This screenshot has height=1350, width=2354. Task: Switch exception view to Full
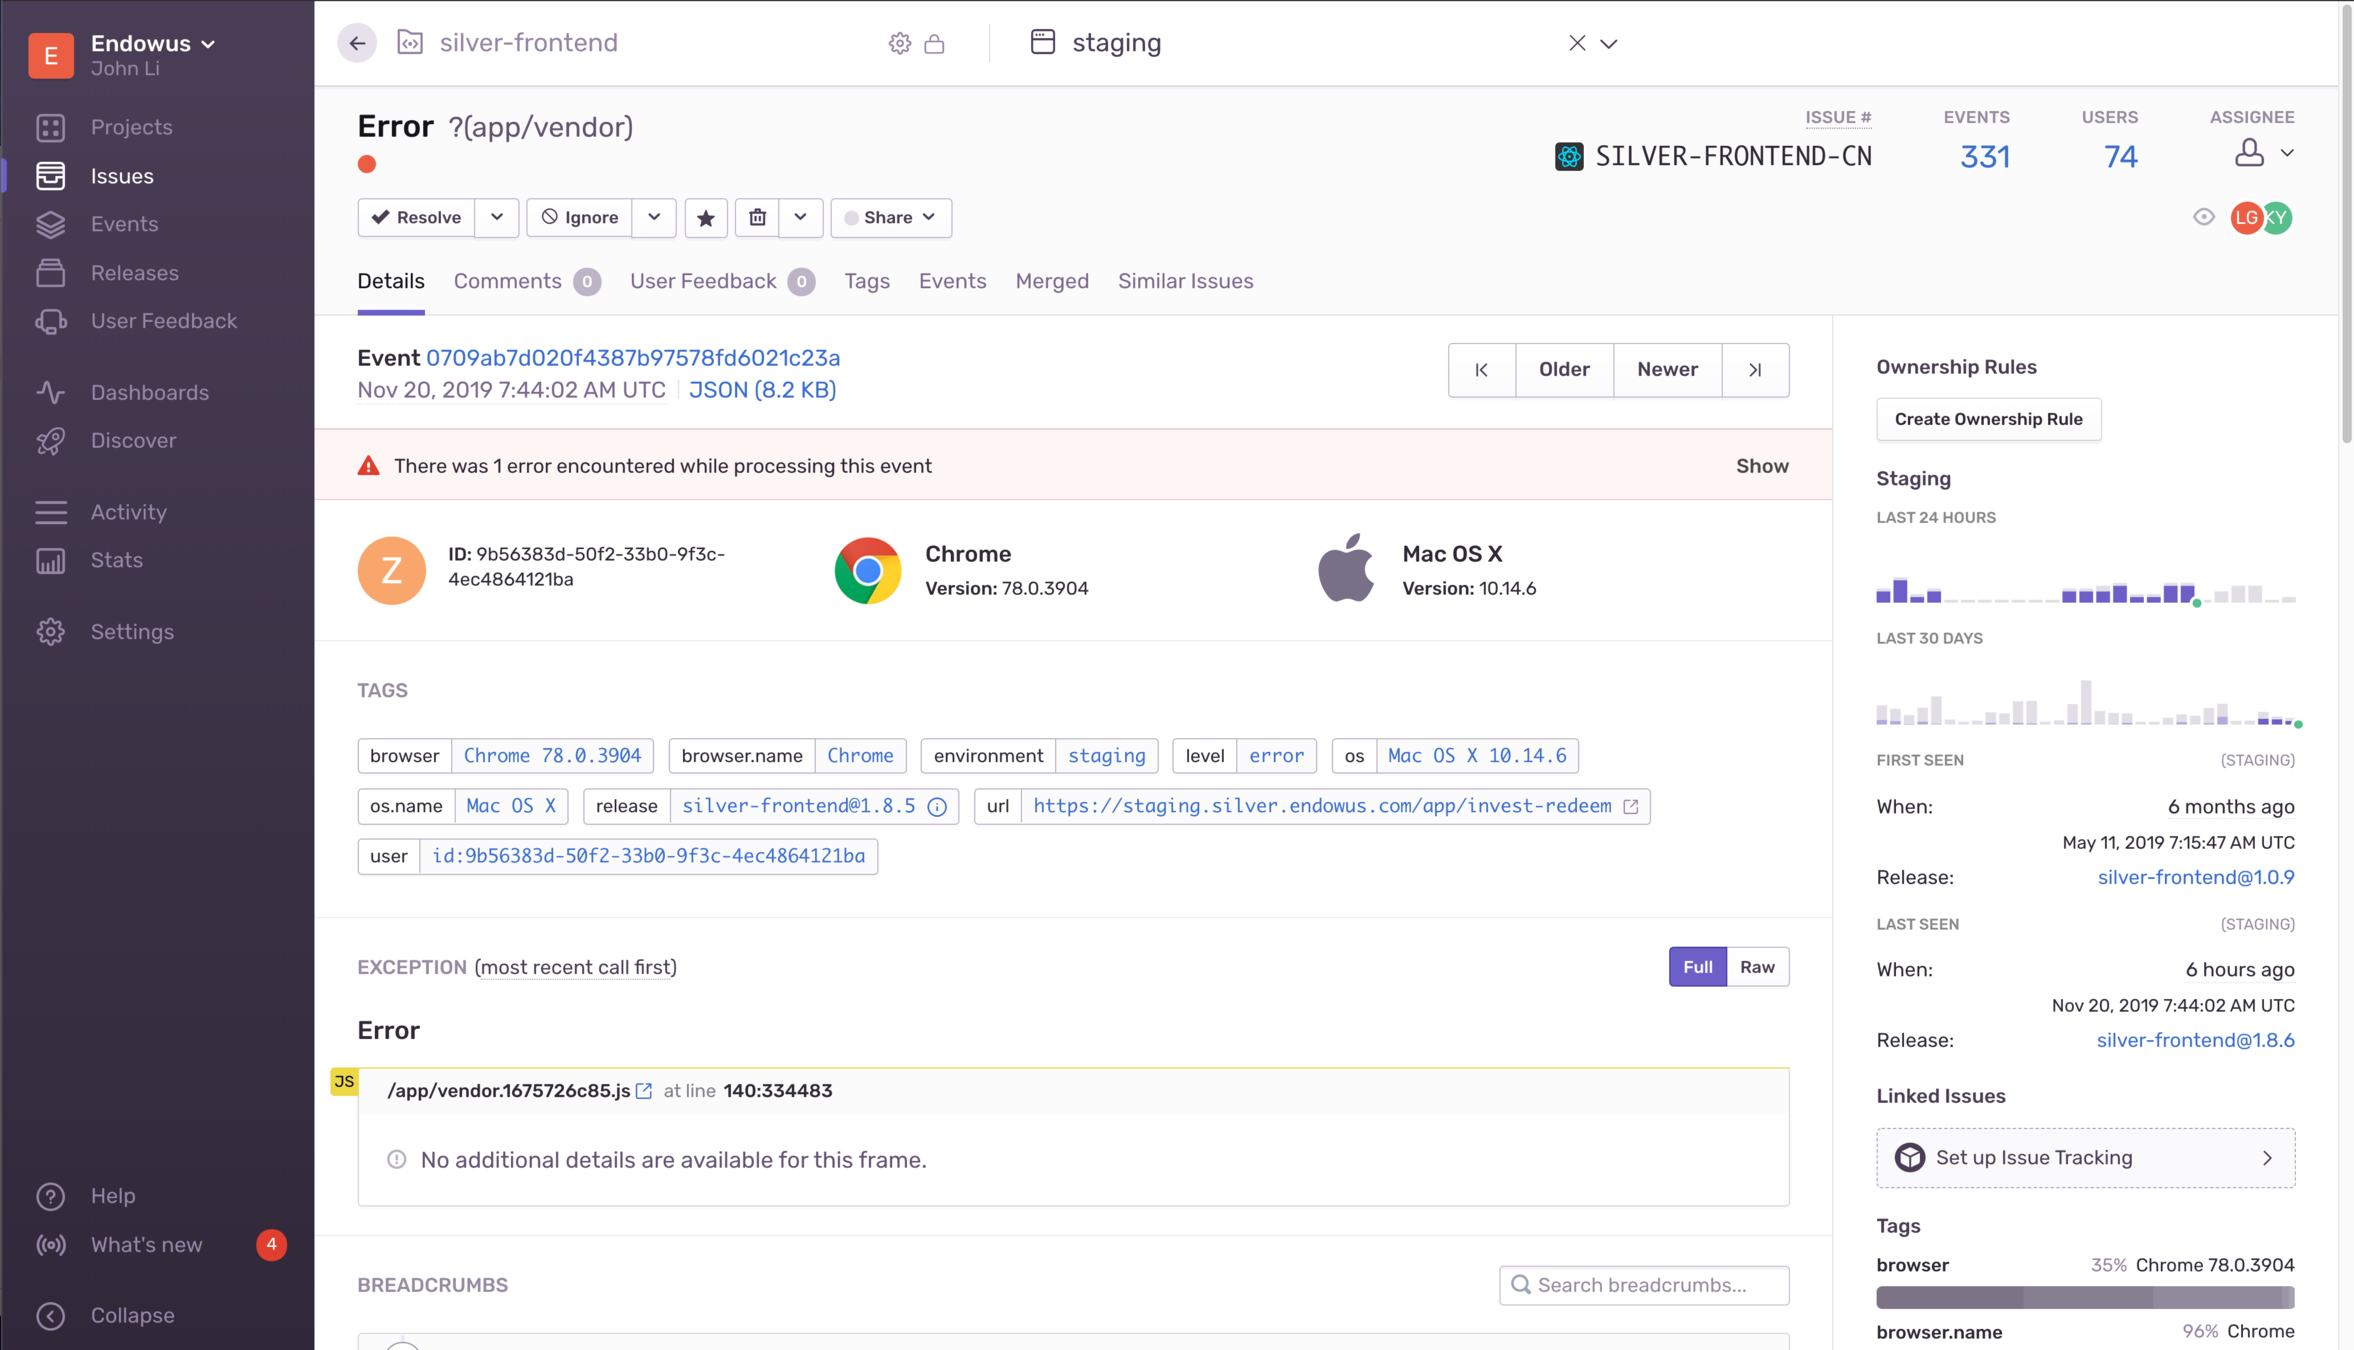pyautogui.click(x=1697, y=967)
